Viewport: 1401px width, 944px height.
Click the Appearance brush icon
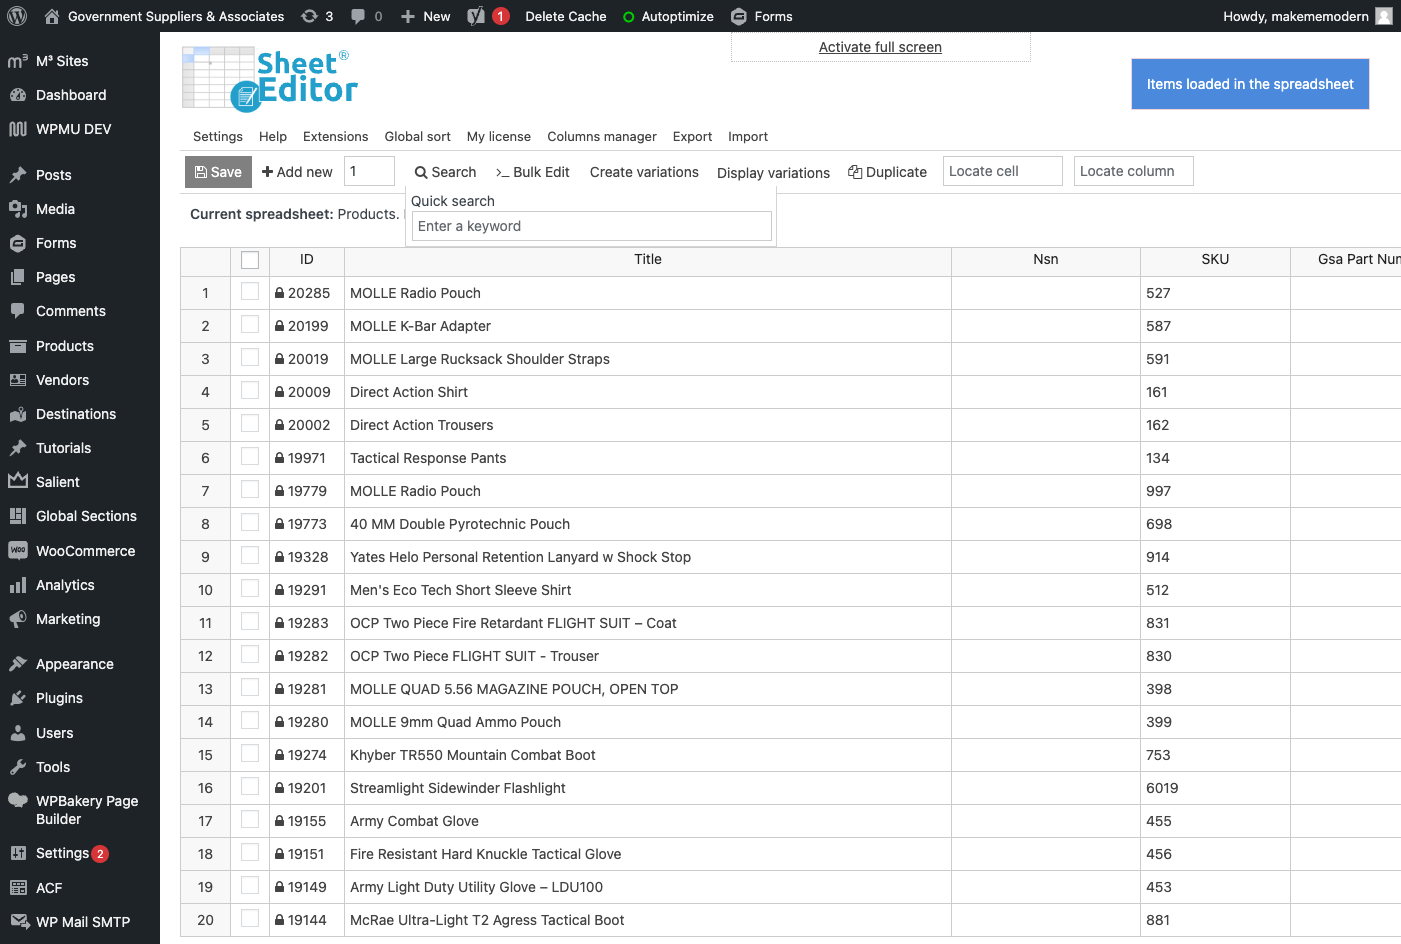[x=18, y=664]
